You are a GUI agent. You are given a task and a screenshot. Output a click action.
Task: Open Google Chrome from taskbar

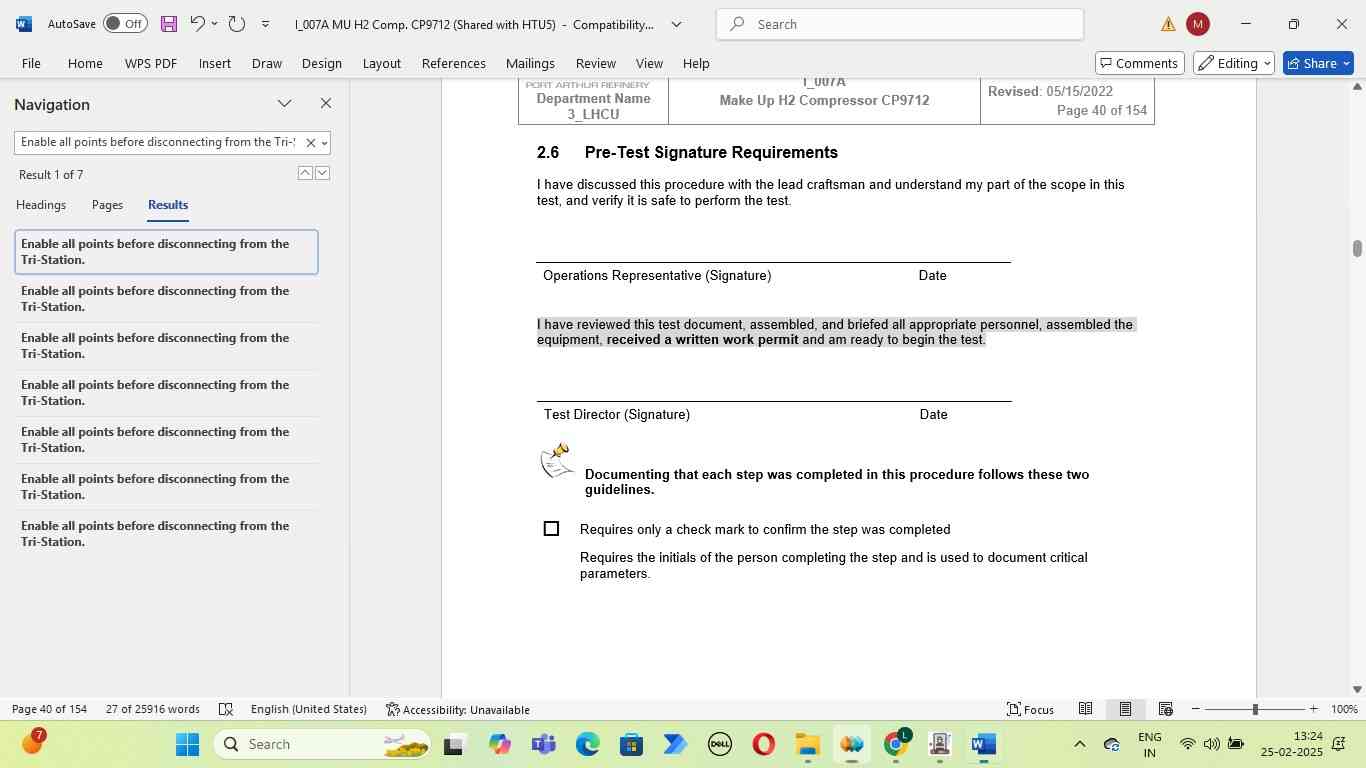tap(897, 743)
